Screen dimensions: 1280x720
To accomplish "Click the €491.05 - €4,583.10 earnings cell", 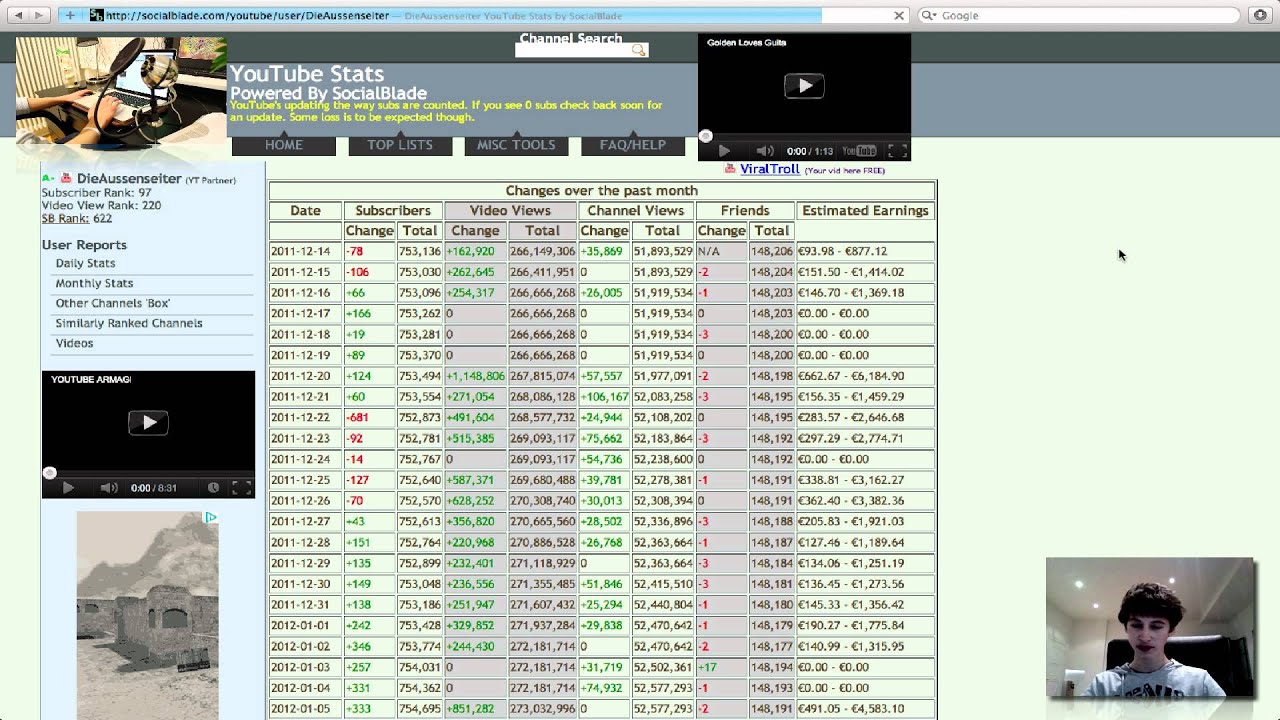I will tap(865, 708).
